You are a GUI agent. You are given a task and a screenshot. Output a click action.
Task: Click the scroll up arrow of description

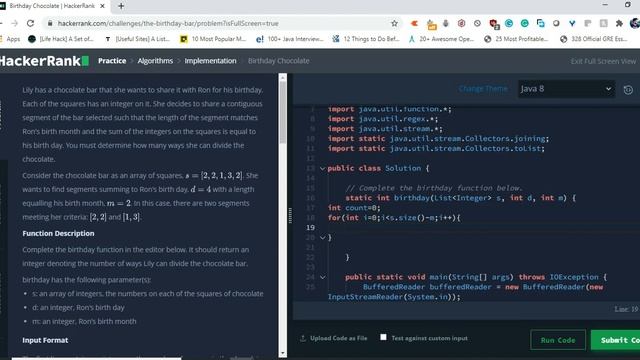282,78
